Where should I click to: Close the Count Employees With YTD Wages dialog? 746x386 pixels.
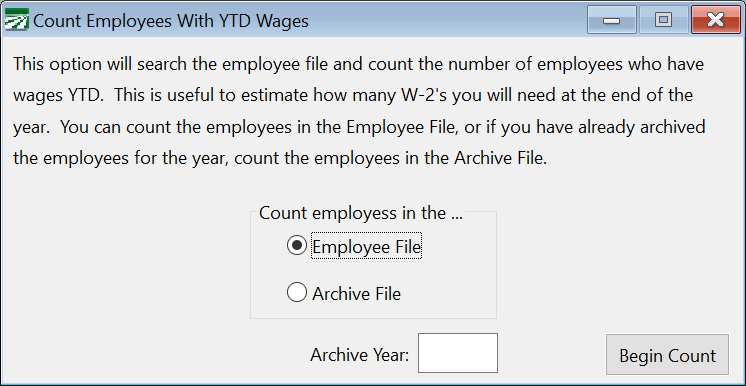(715, 20)
